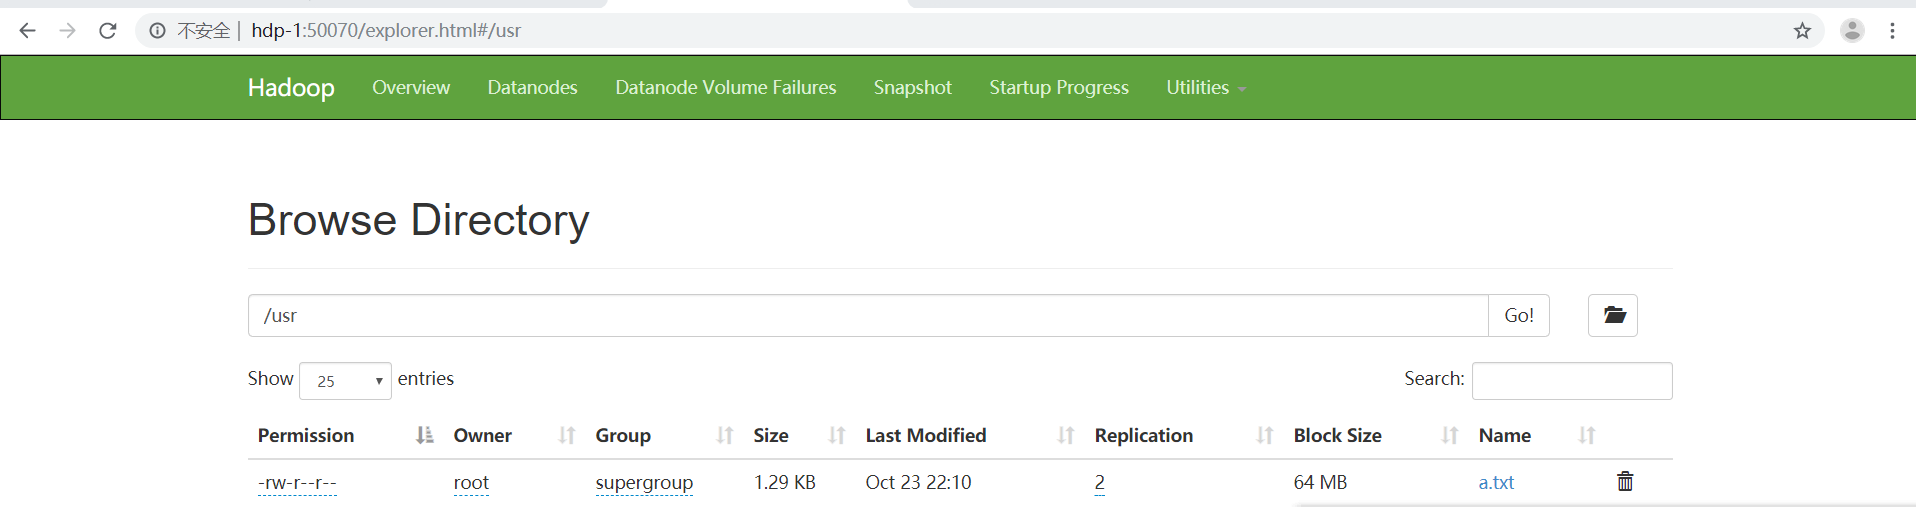Image resolution: width=1916 pixels, height=507 pixels.
Task: Sort by Last Modified column arrows
Action: [1065, 435]
